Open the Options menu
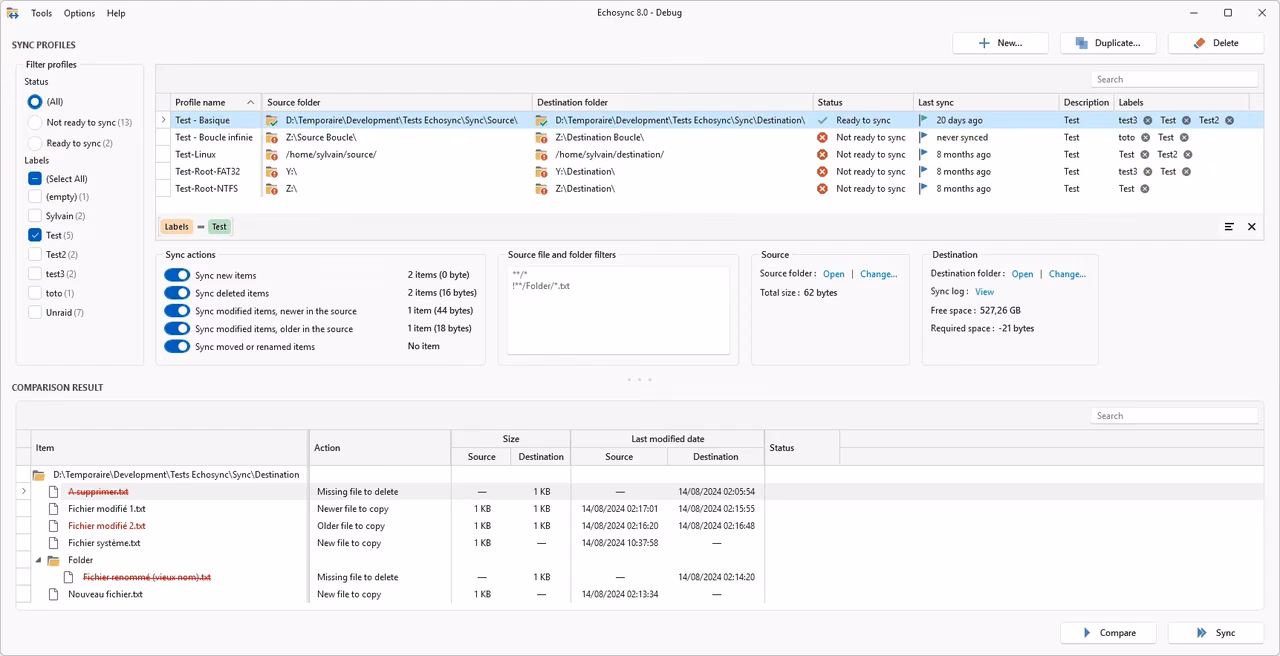This screenshot has height=656, width=1280. coord(79,13)
